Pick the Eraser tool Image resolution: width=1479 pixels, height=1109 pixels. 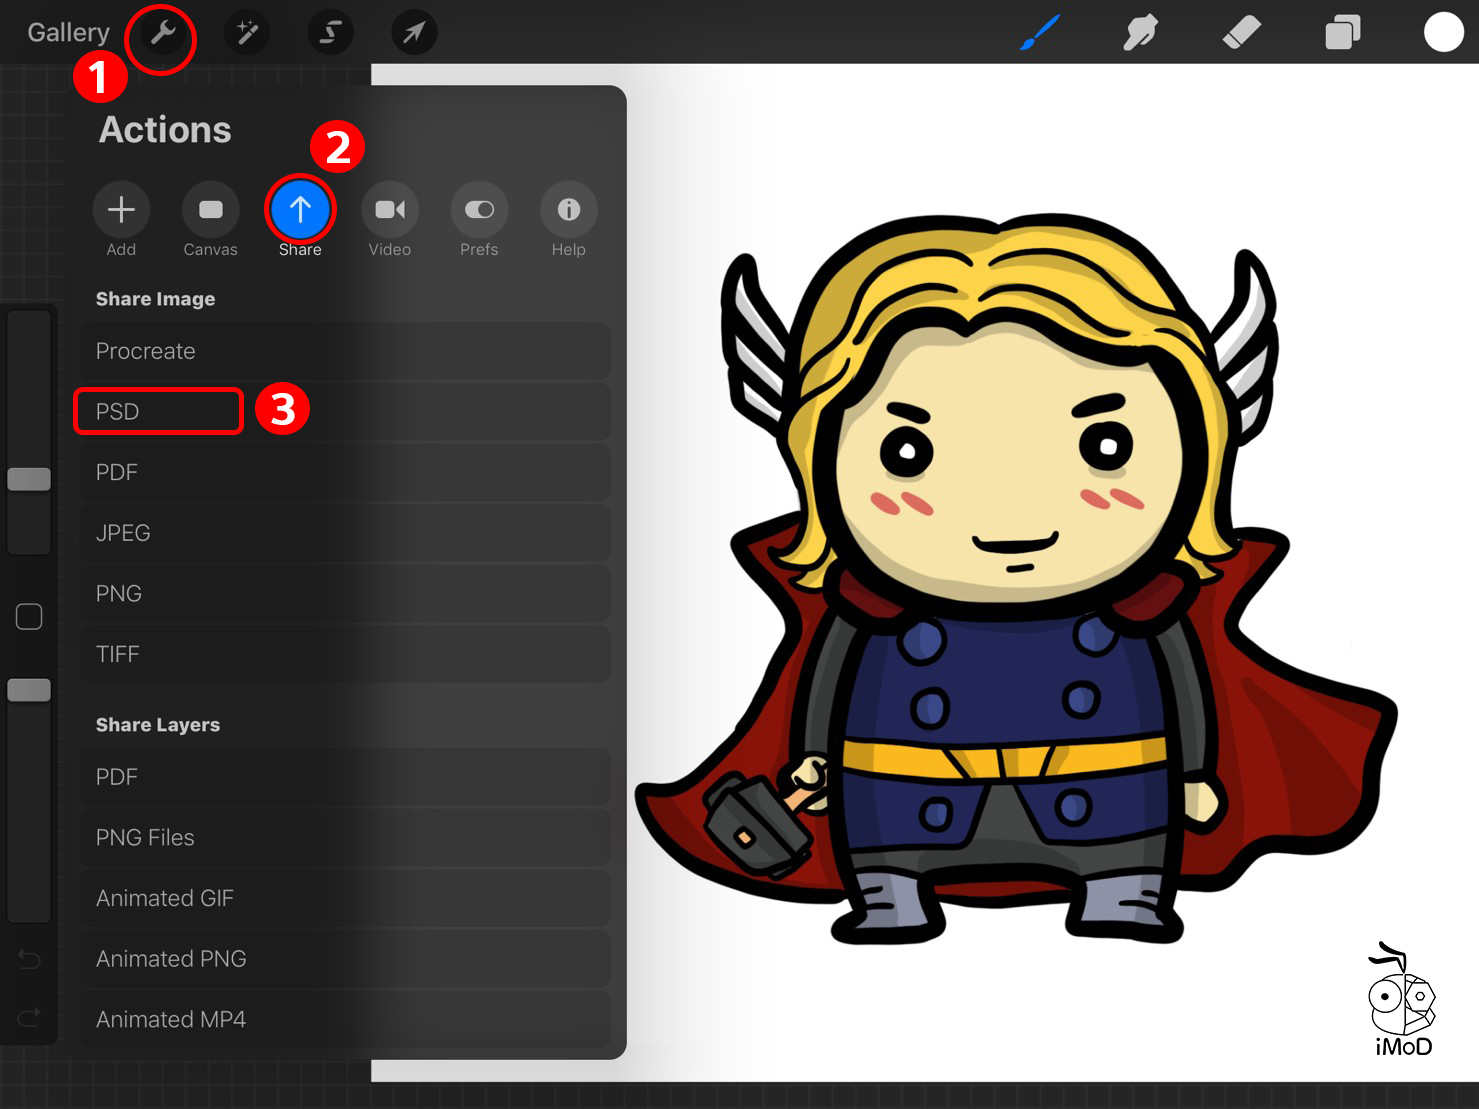click(x=1241, y=33)
